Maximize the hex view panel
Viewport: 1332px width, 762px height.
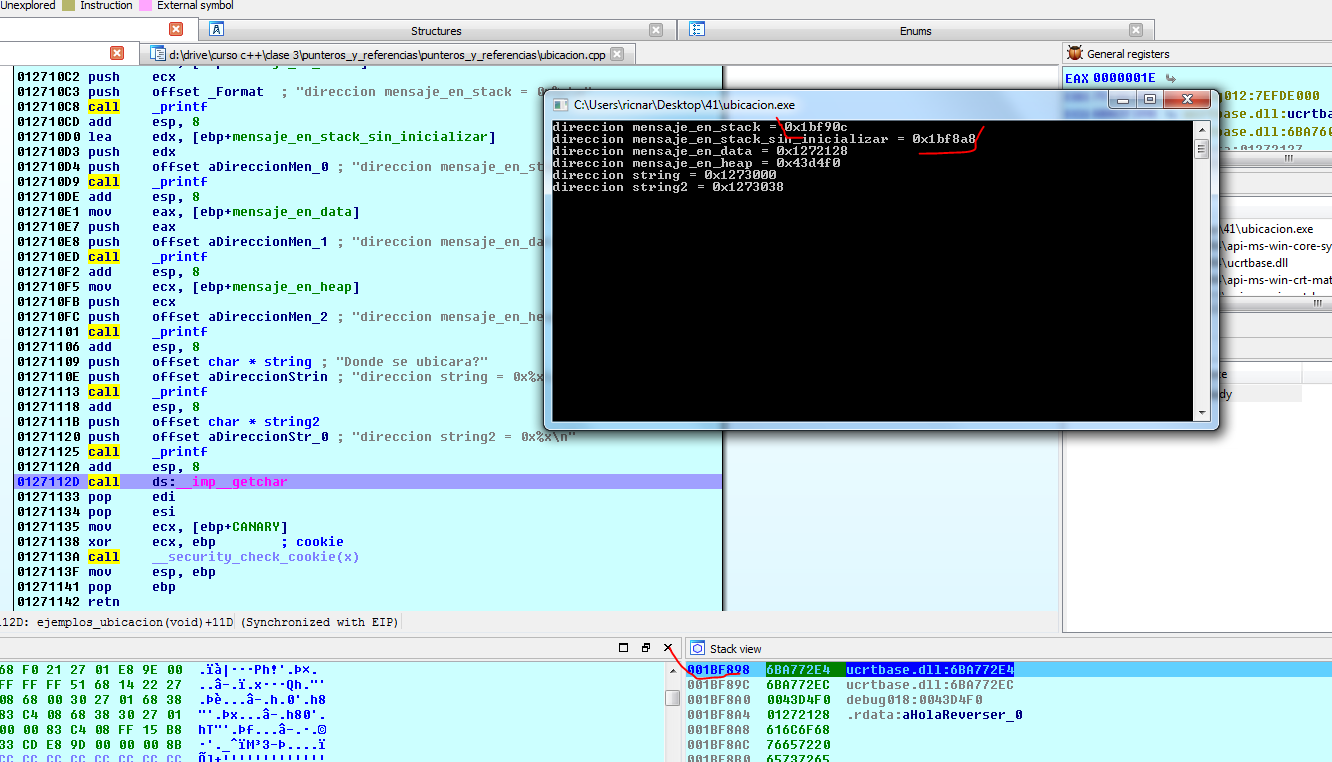(x=623, y=648)
